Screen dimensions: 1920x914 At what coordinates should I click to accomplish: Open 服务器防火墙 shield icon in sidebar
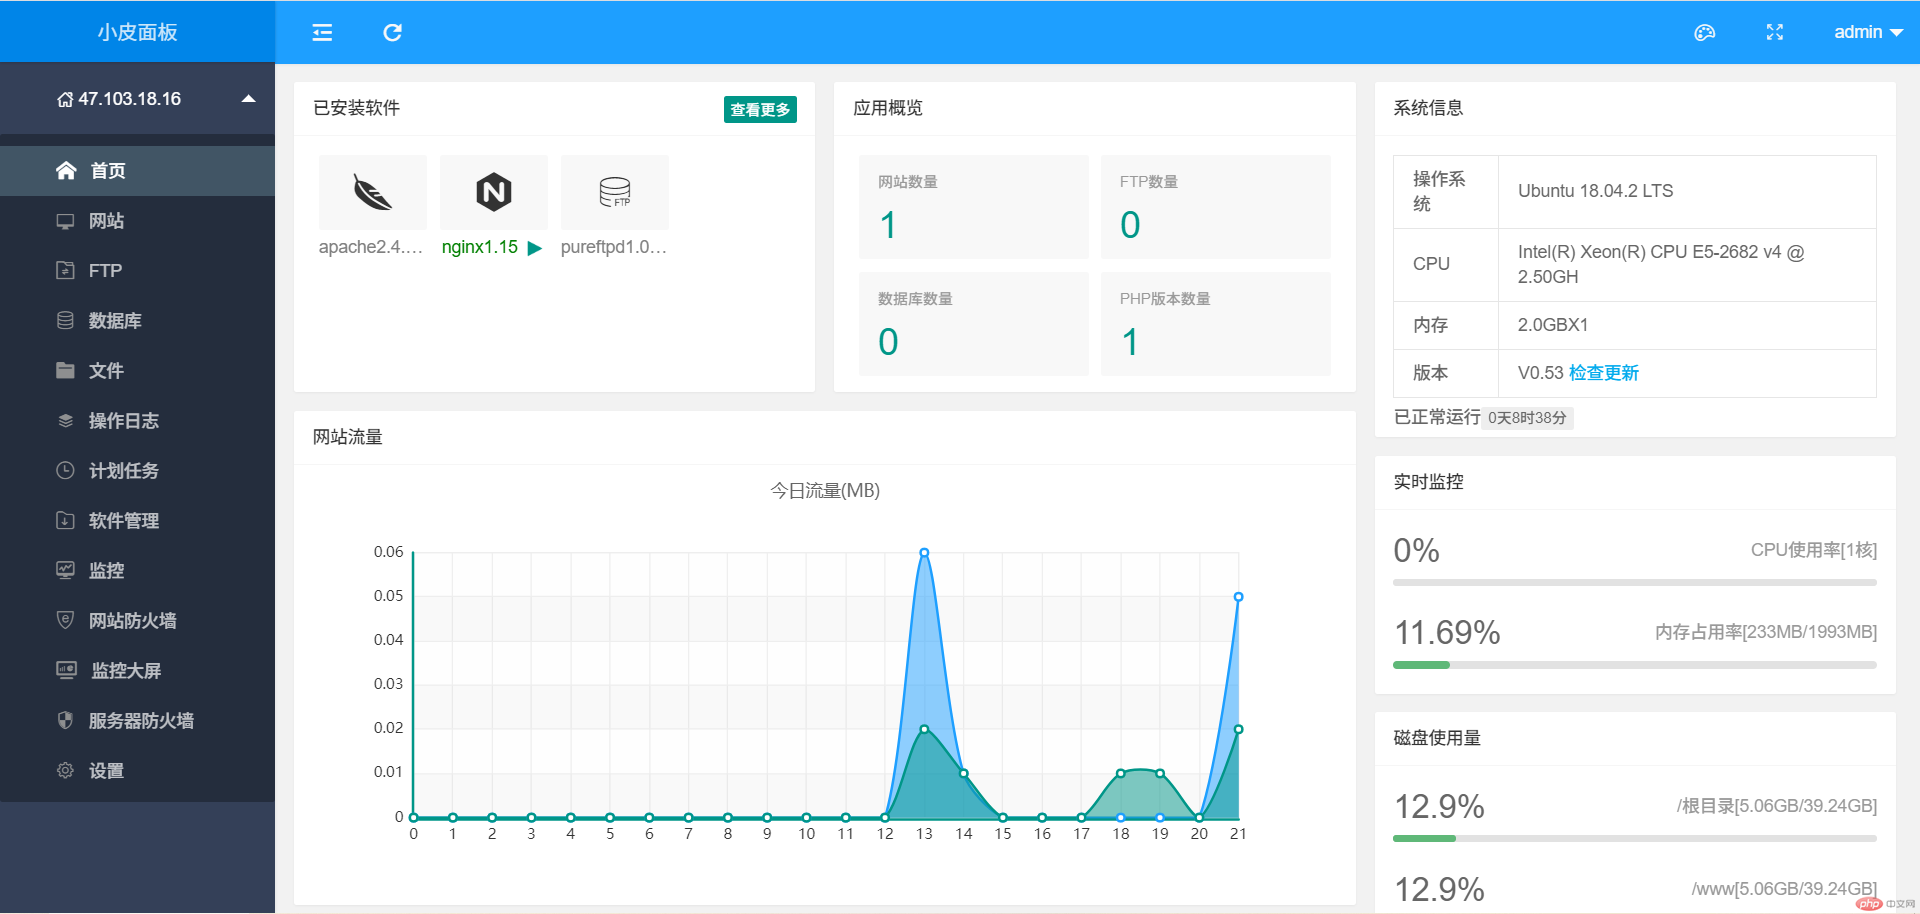point(65,720)
